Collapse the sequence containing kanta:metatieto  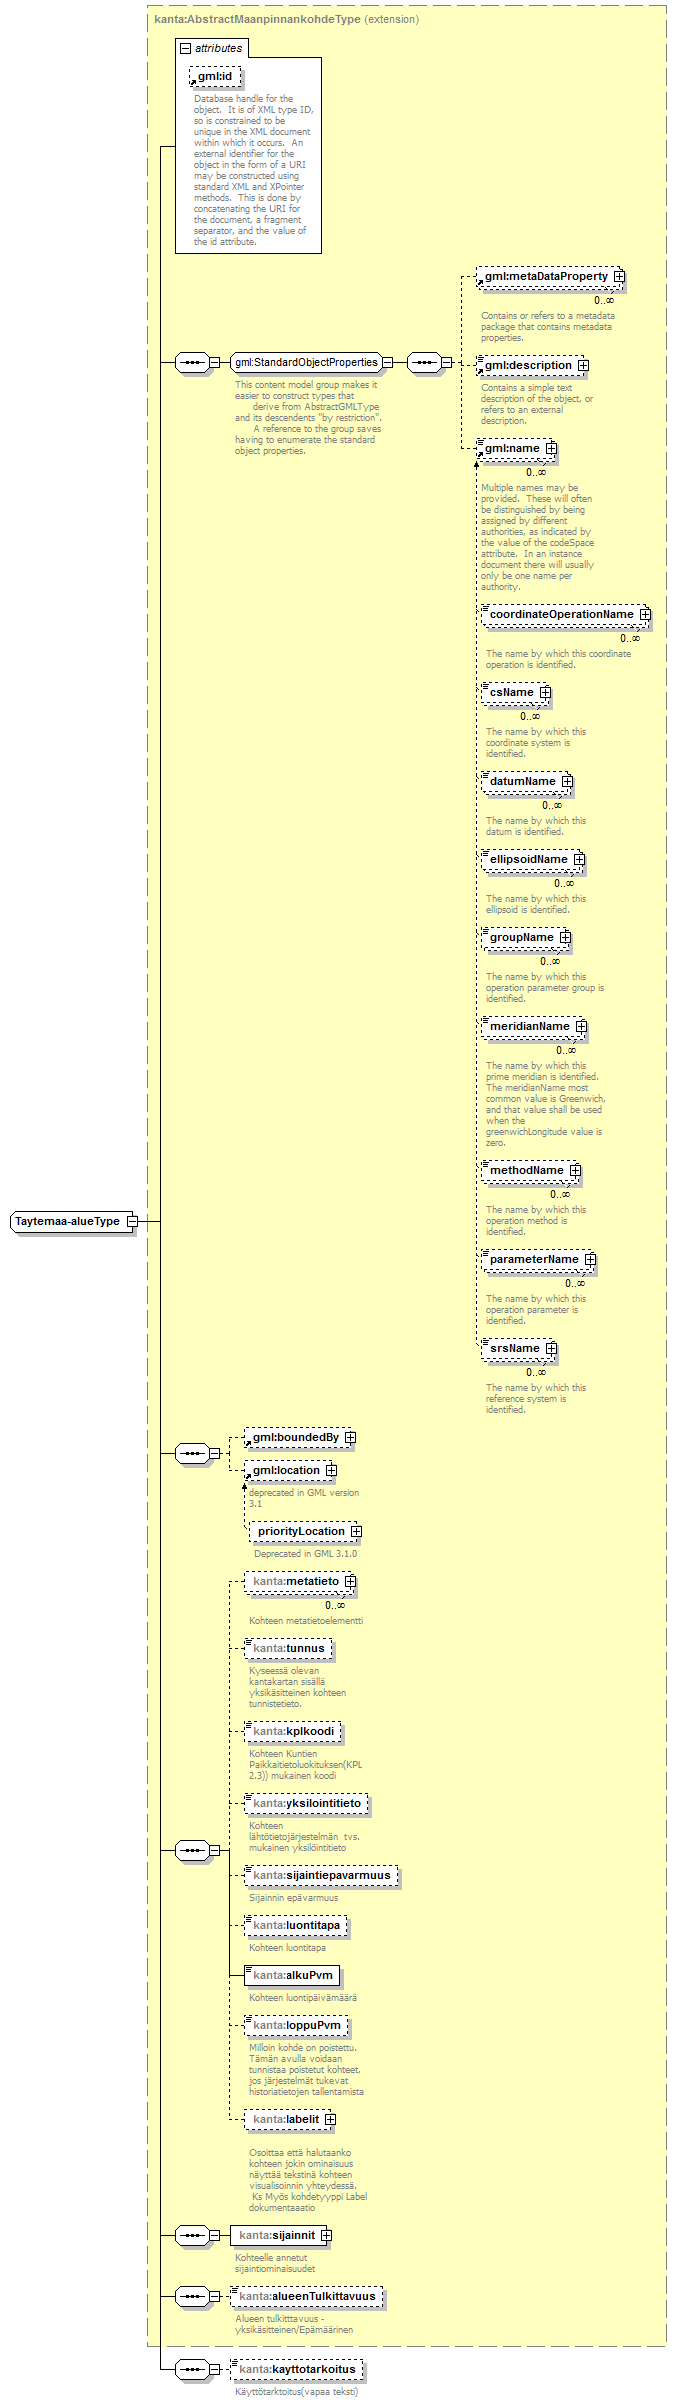tap(214, 1850)
